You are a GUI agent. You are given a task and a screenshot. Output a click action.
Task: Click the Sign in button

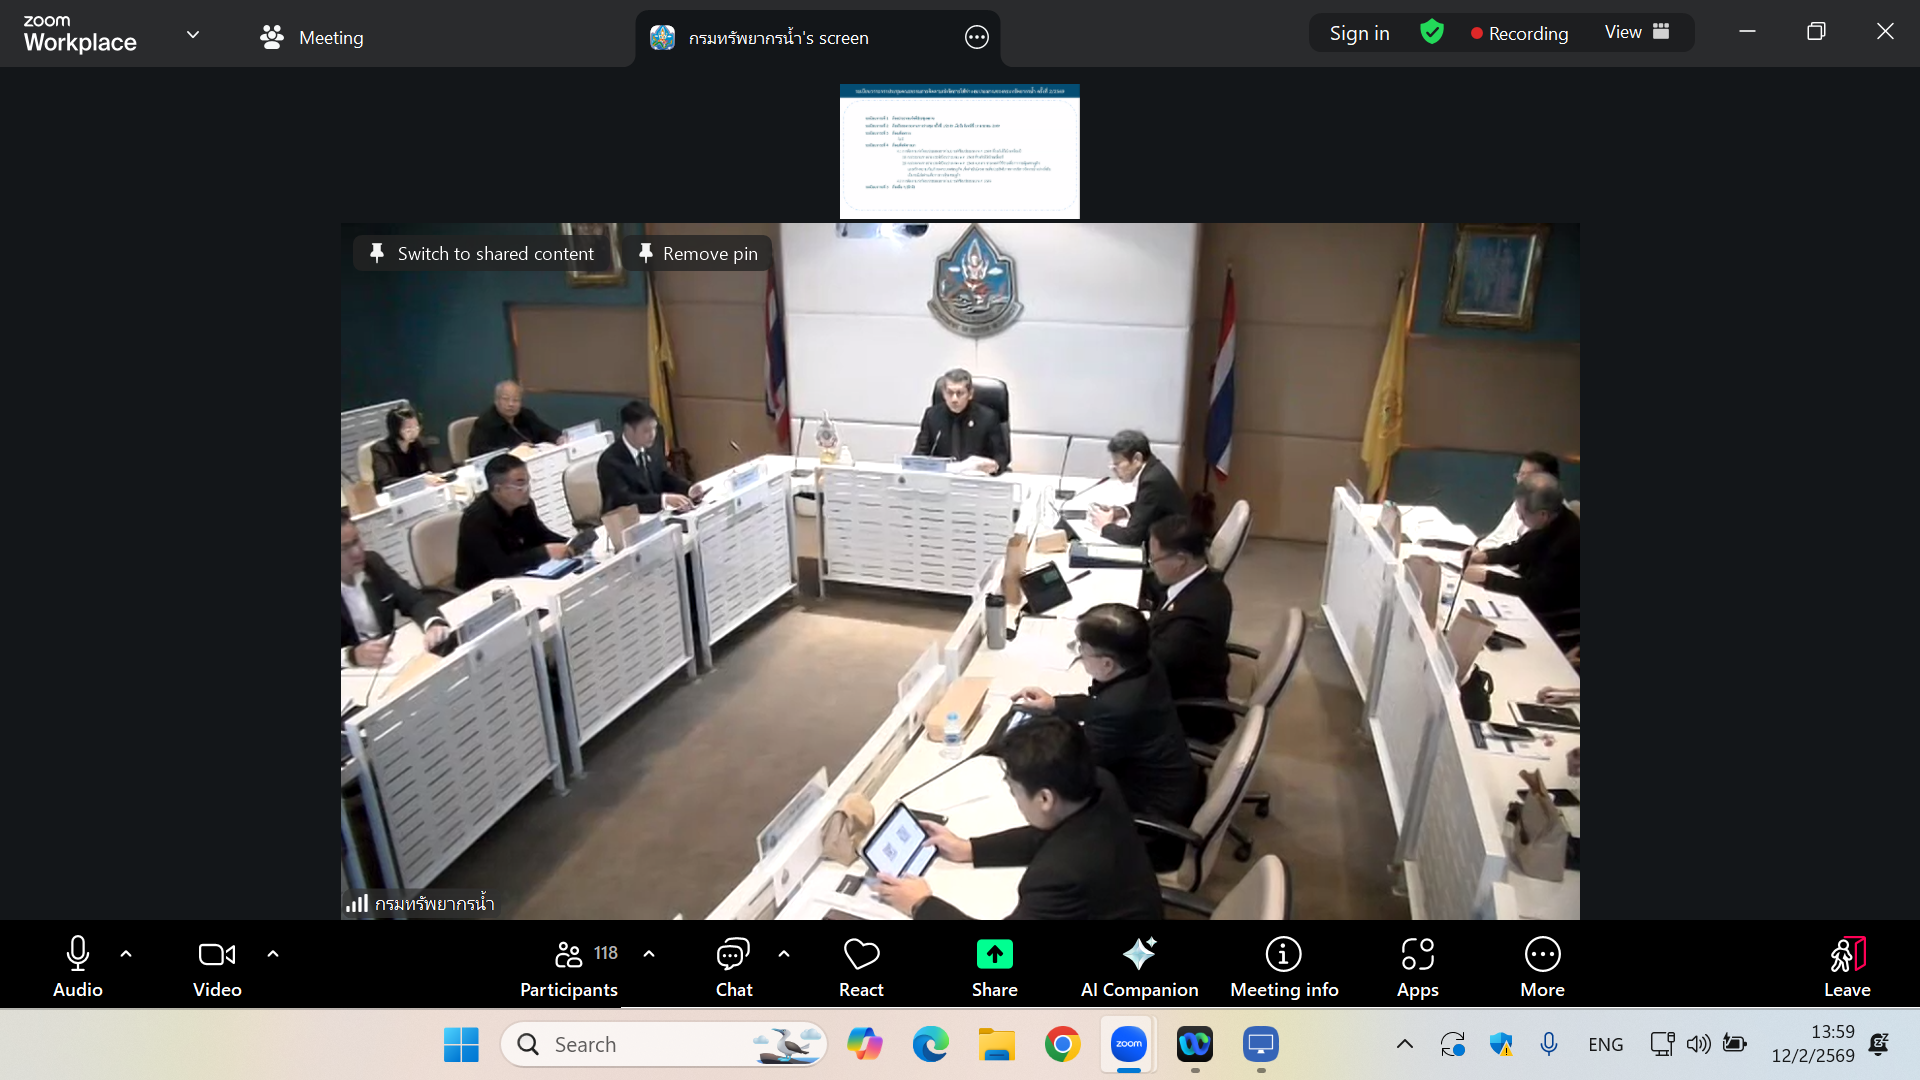tap(1359, 33)
